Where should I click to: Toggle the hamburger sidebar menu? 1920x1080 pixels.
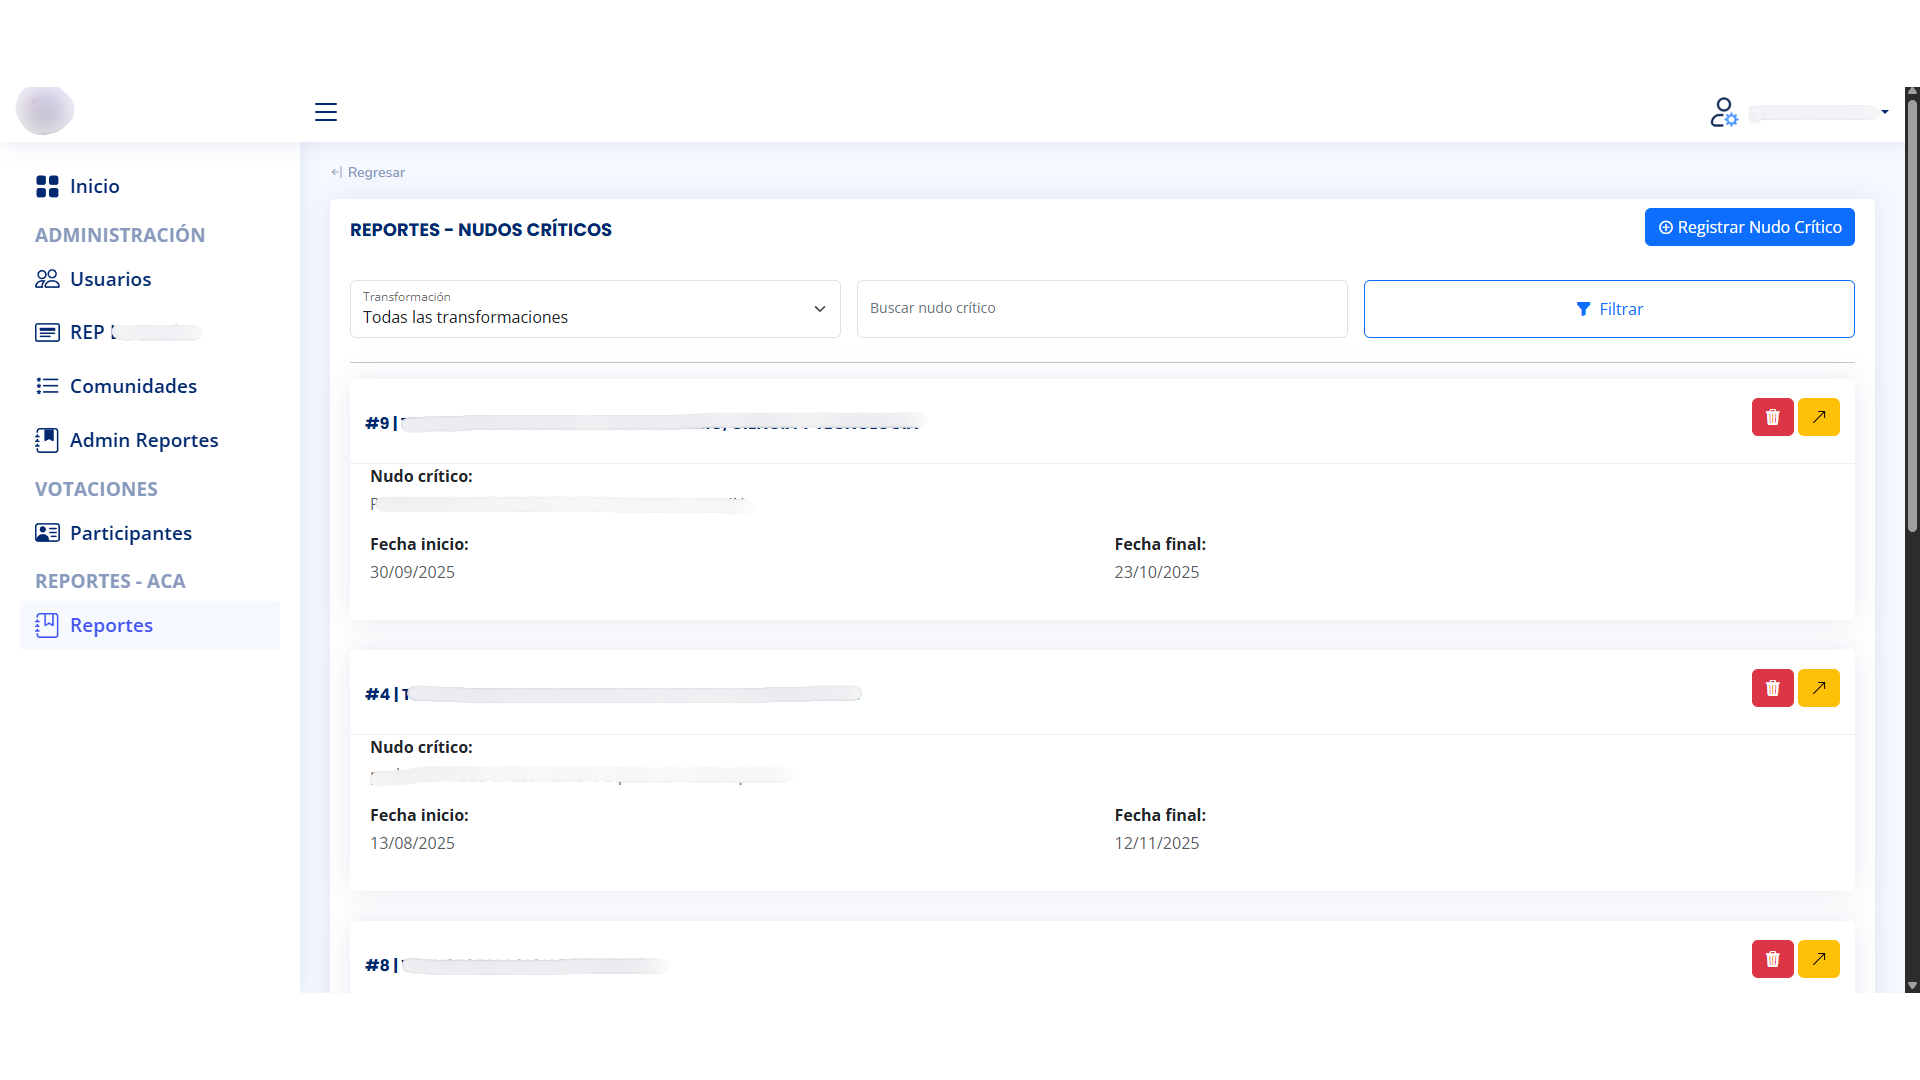point(326,112)
